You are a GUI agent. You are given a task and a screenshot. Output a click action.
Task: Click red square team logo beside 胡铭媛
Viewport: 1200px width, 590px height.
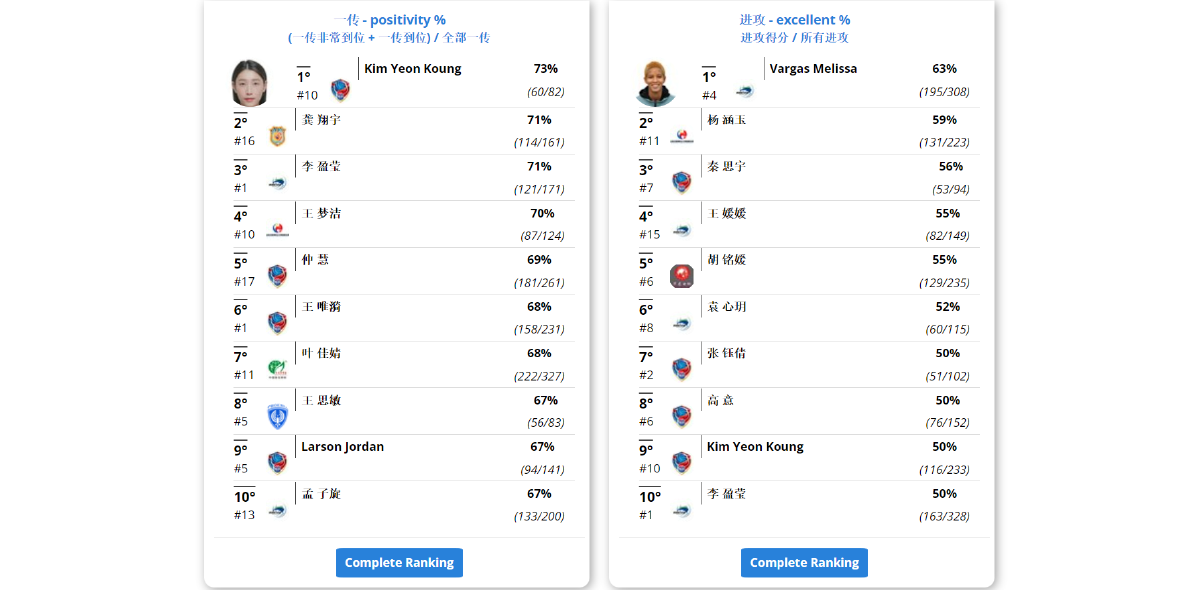[682, 276]
